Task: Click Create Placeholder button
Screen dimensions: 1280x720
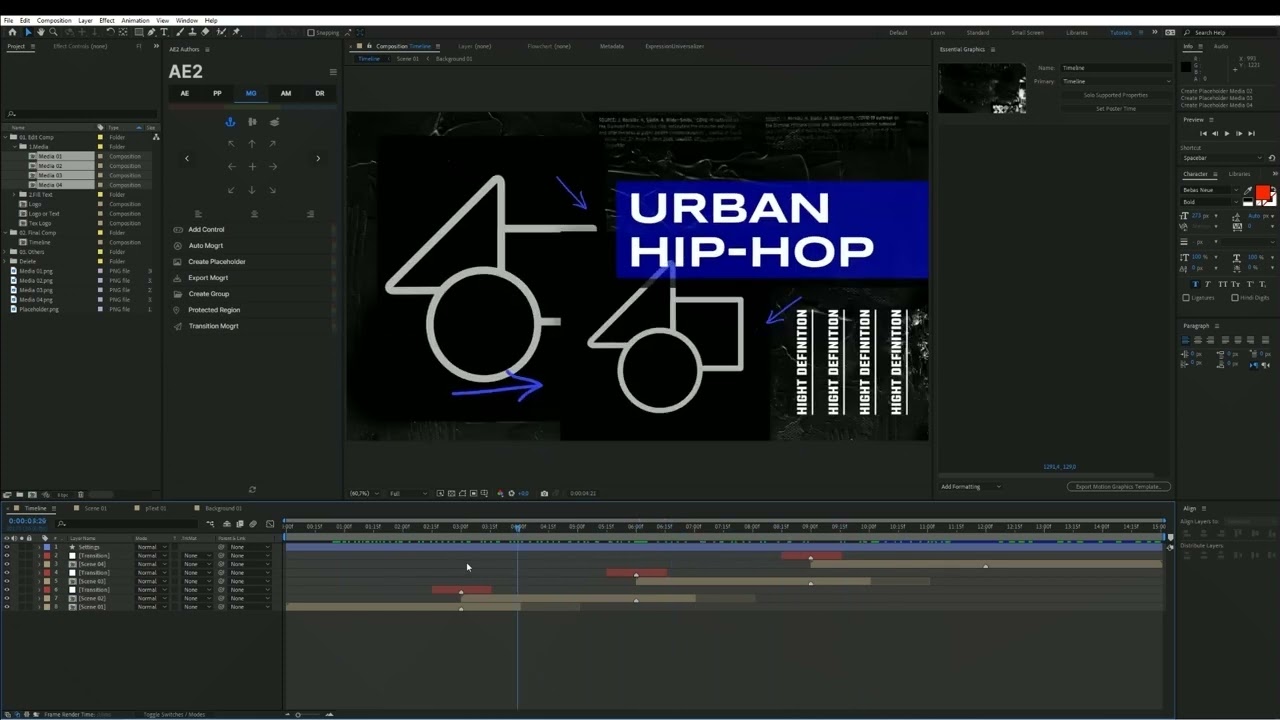Action: (x=216, y=262)
